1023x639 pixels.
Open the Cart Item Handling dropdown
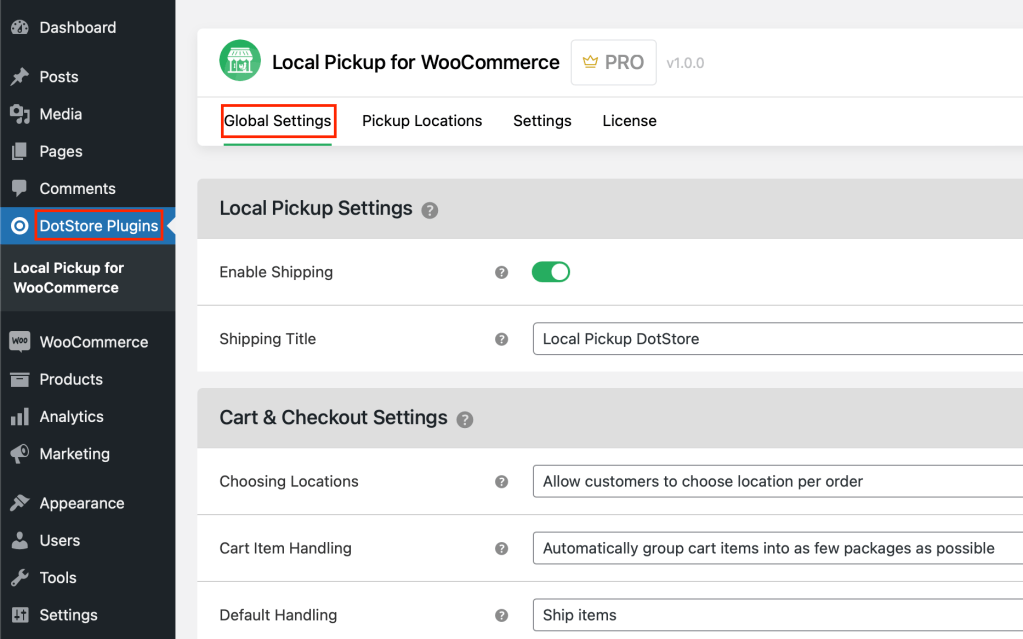tap(778, 548)
